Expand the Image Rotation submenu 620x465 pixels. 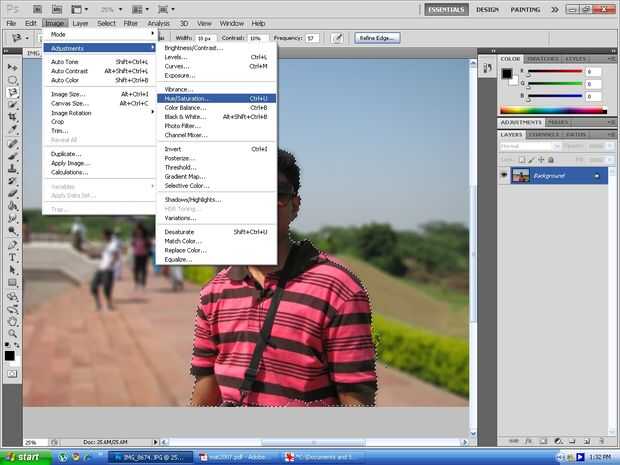(x=100, y=113)
